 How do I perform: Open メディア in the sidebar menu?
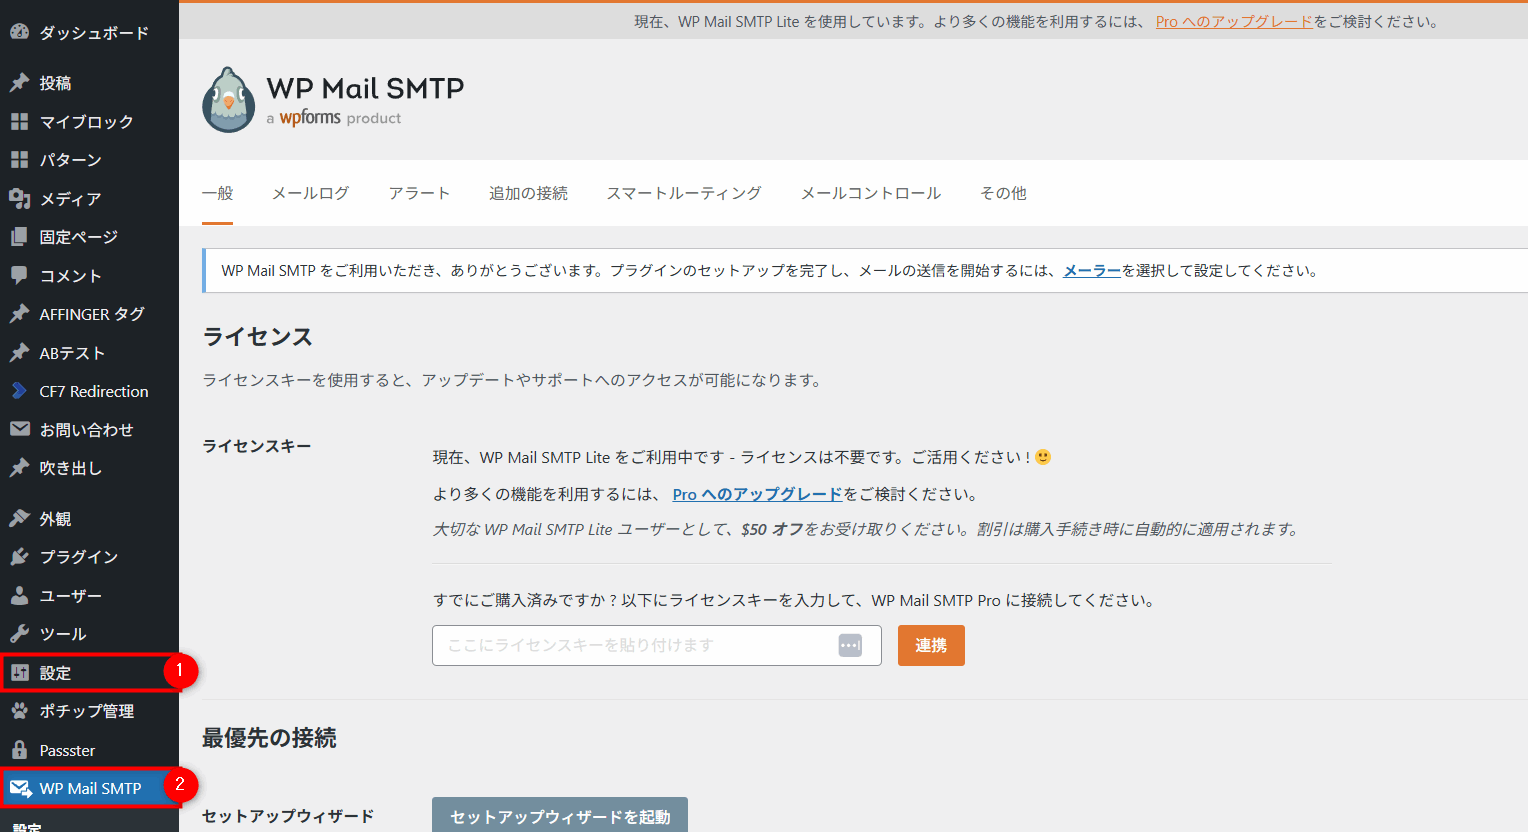point(89,198)
